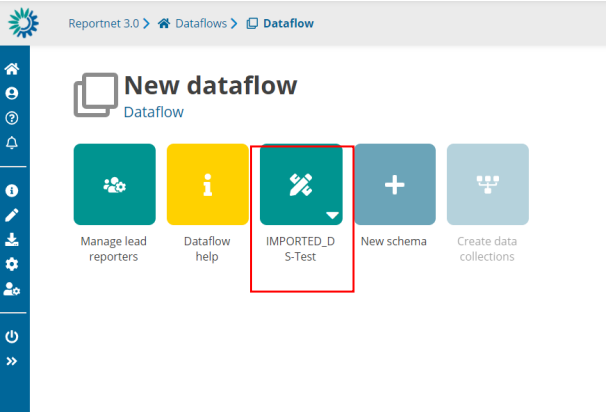Open the IMPORTED_DS-Test design dataset tile
This screenshot has width=608, height=412.
tap(300, 184)
